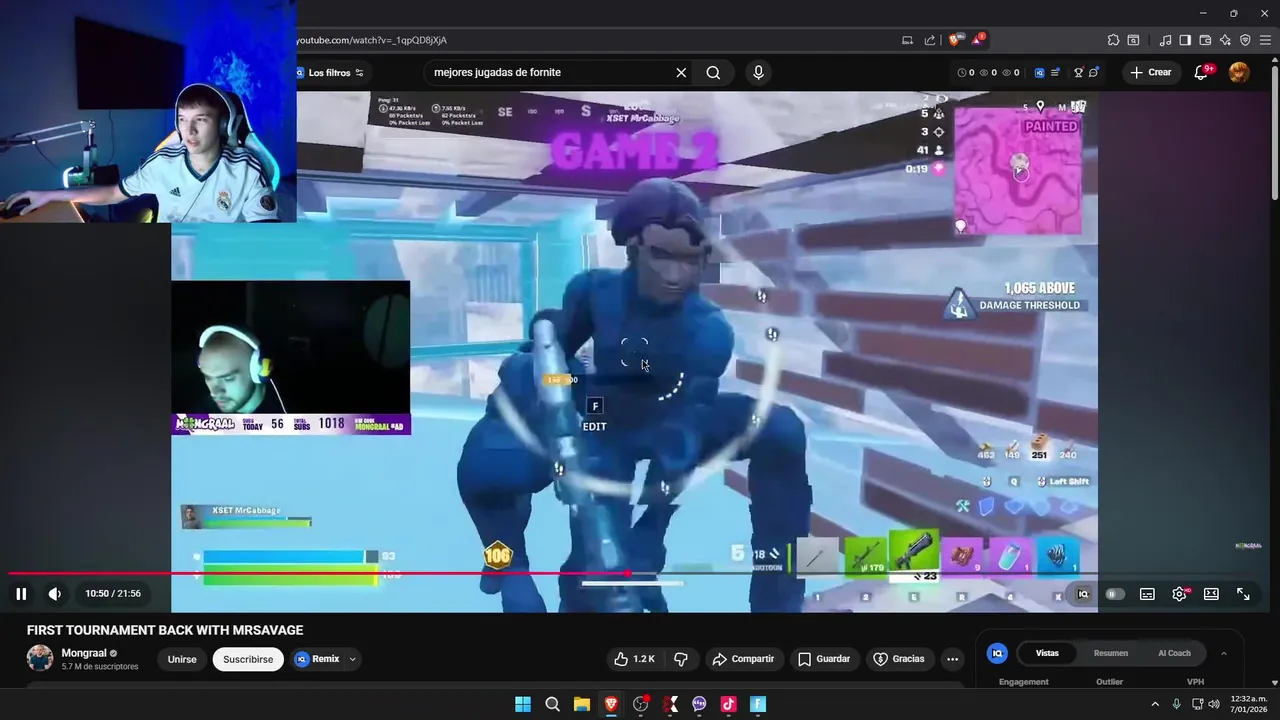Select the Vistas tab
Screen dimensions: 1280x720
pyautogui.click(x=1047, y=653)
